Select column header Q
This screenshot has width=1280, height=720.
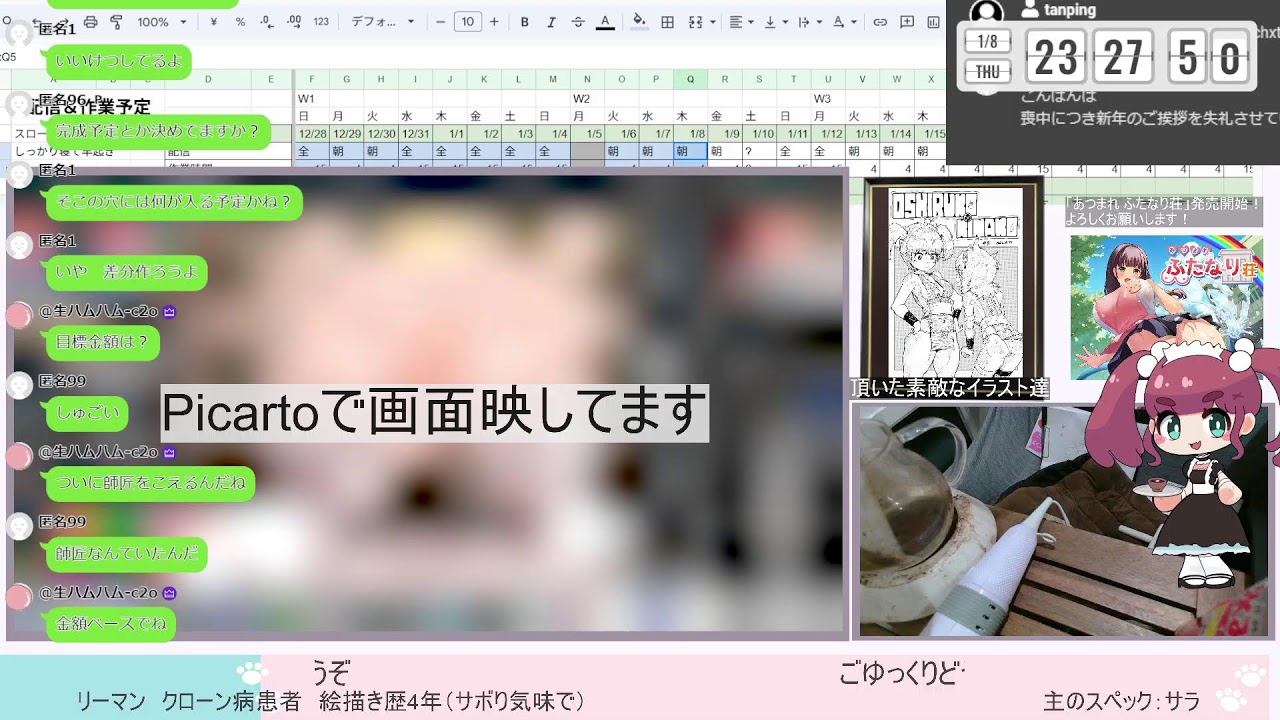690,79
